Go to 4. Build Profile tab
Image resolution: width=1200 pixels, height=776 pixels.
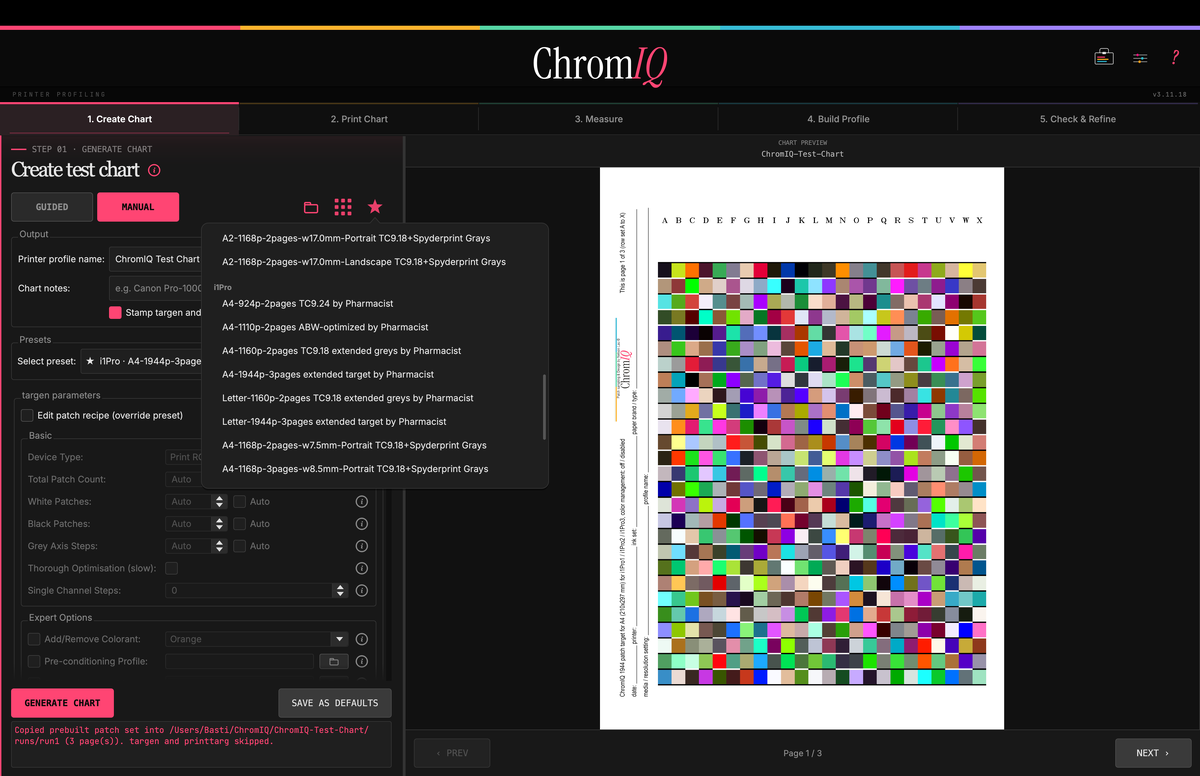(x=838, y=119)
